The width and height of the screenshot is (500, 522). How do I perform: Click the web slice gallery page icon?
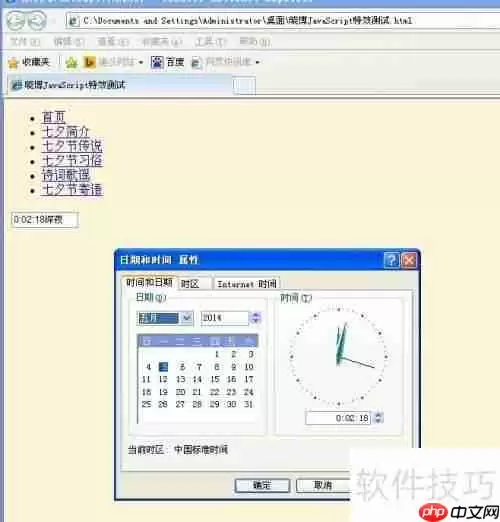tap(196, 62)
